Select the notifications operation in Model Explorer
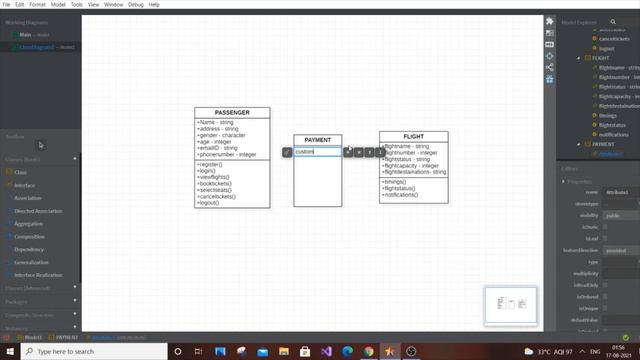 [613, 135]
